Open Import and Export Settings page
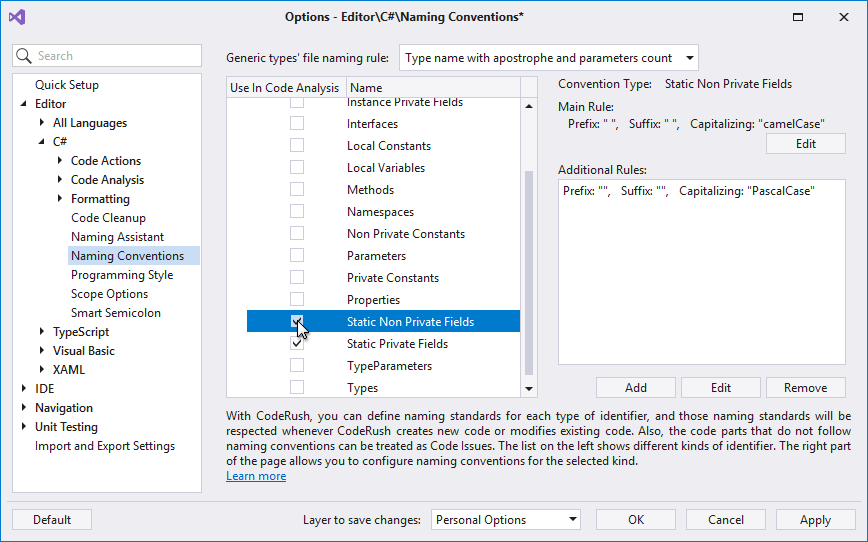This screenshot has height=542, width=868. (x=105, y=446)
